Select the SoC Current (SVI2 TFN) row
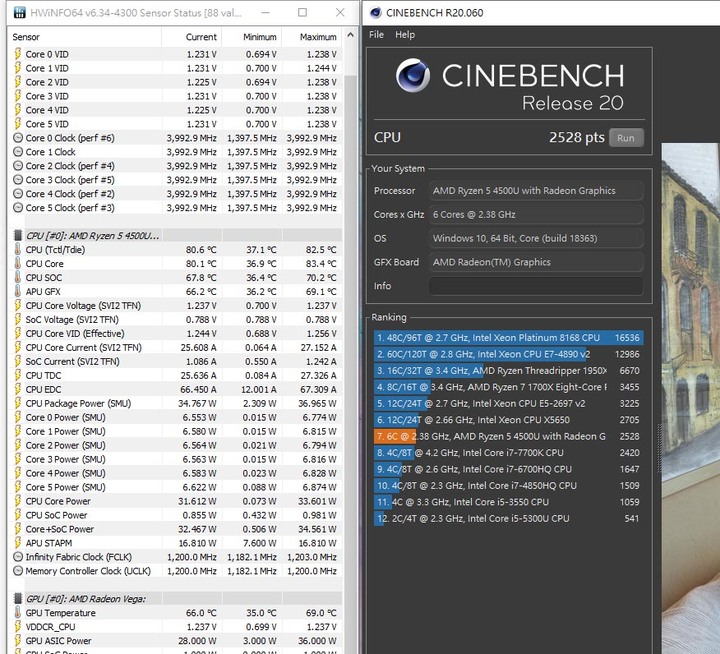720x654 pixels. tap(176, 361)
